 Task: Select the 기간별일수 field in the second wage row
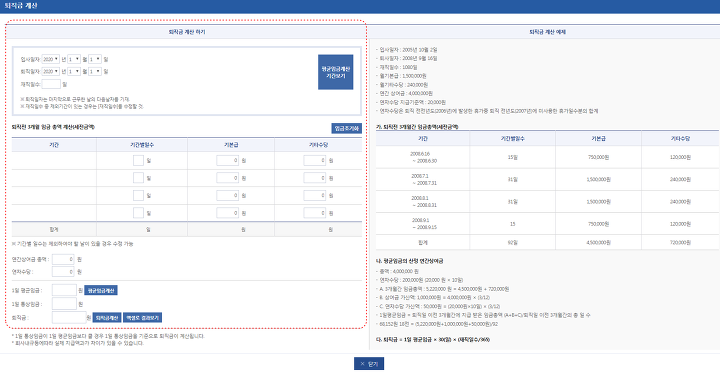(x=138, y=178)
